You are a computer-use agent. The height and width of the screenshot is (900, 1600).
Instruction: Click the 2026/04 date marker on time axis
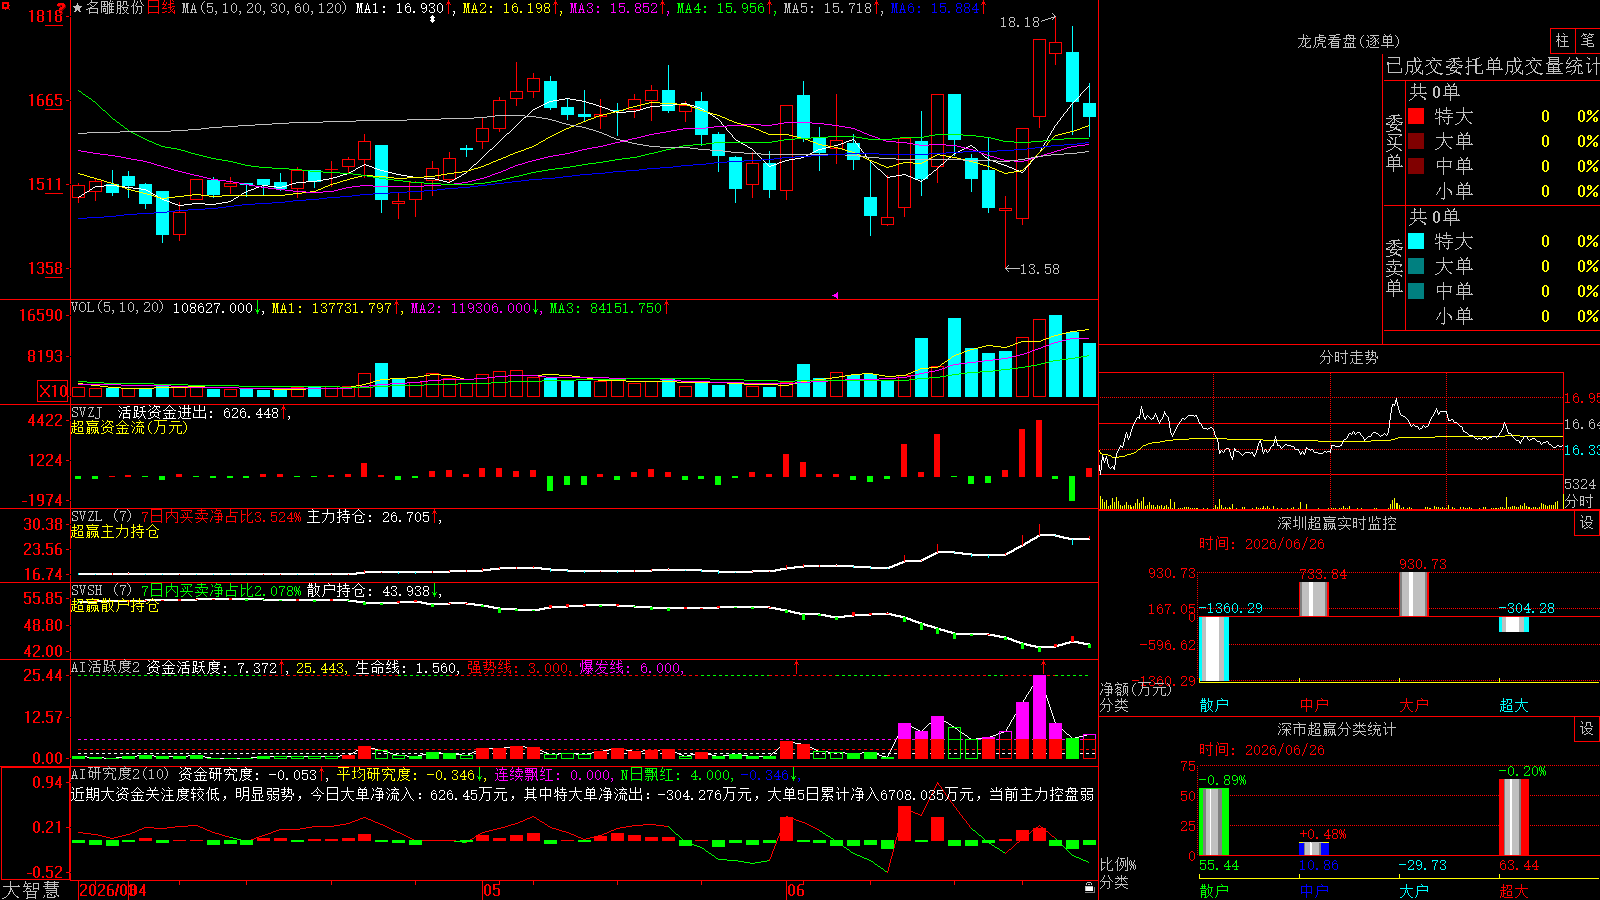(x=112, y=890)
